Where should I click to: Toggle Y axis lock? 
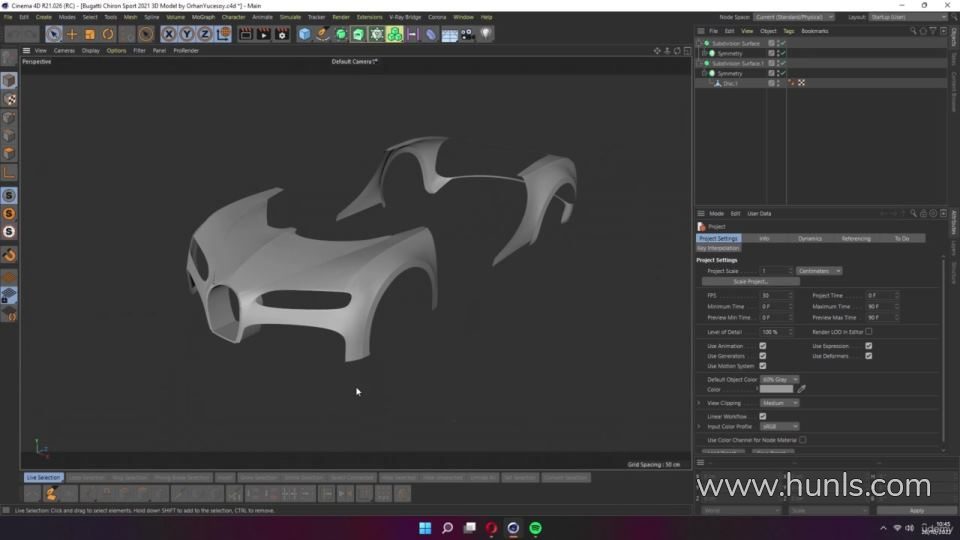click(x=187, y=34)
